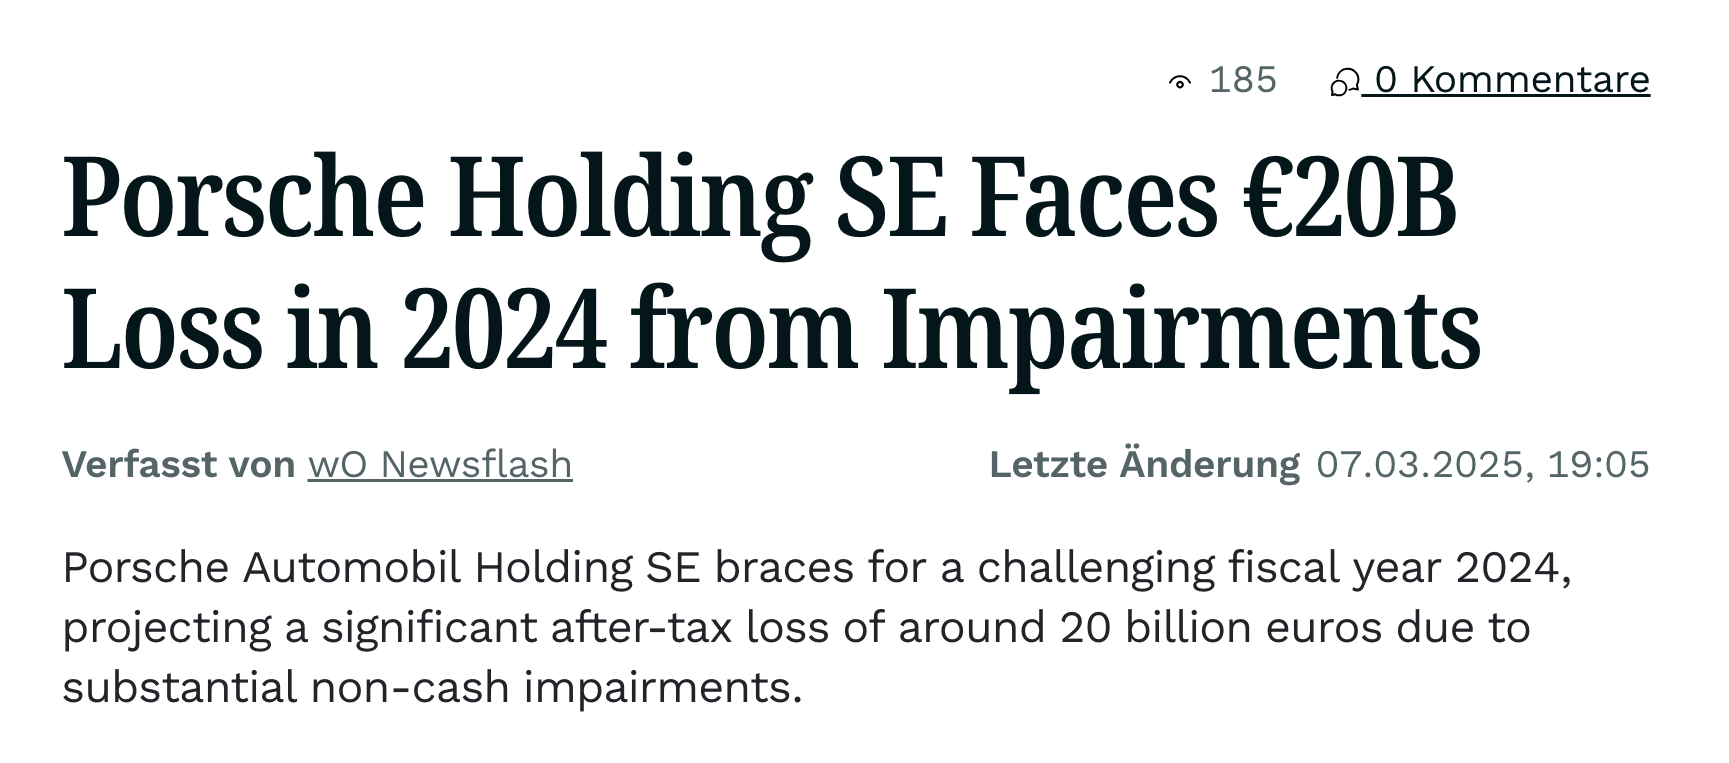
Task: Click the eye views icon
Action: [x=1180, y=82]
